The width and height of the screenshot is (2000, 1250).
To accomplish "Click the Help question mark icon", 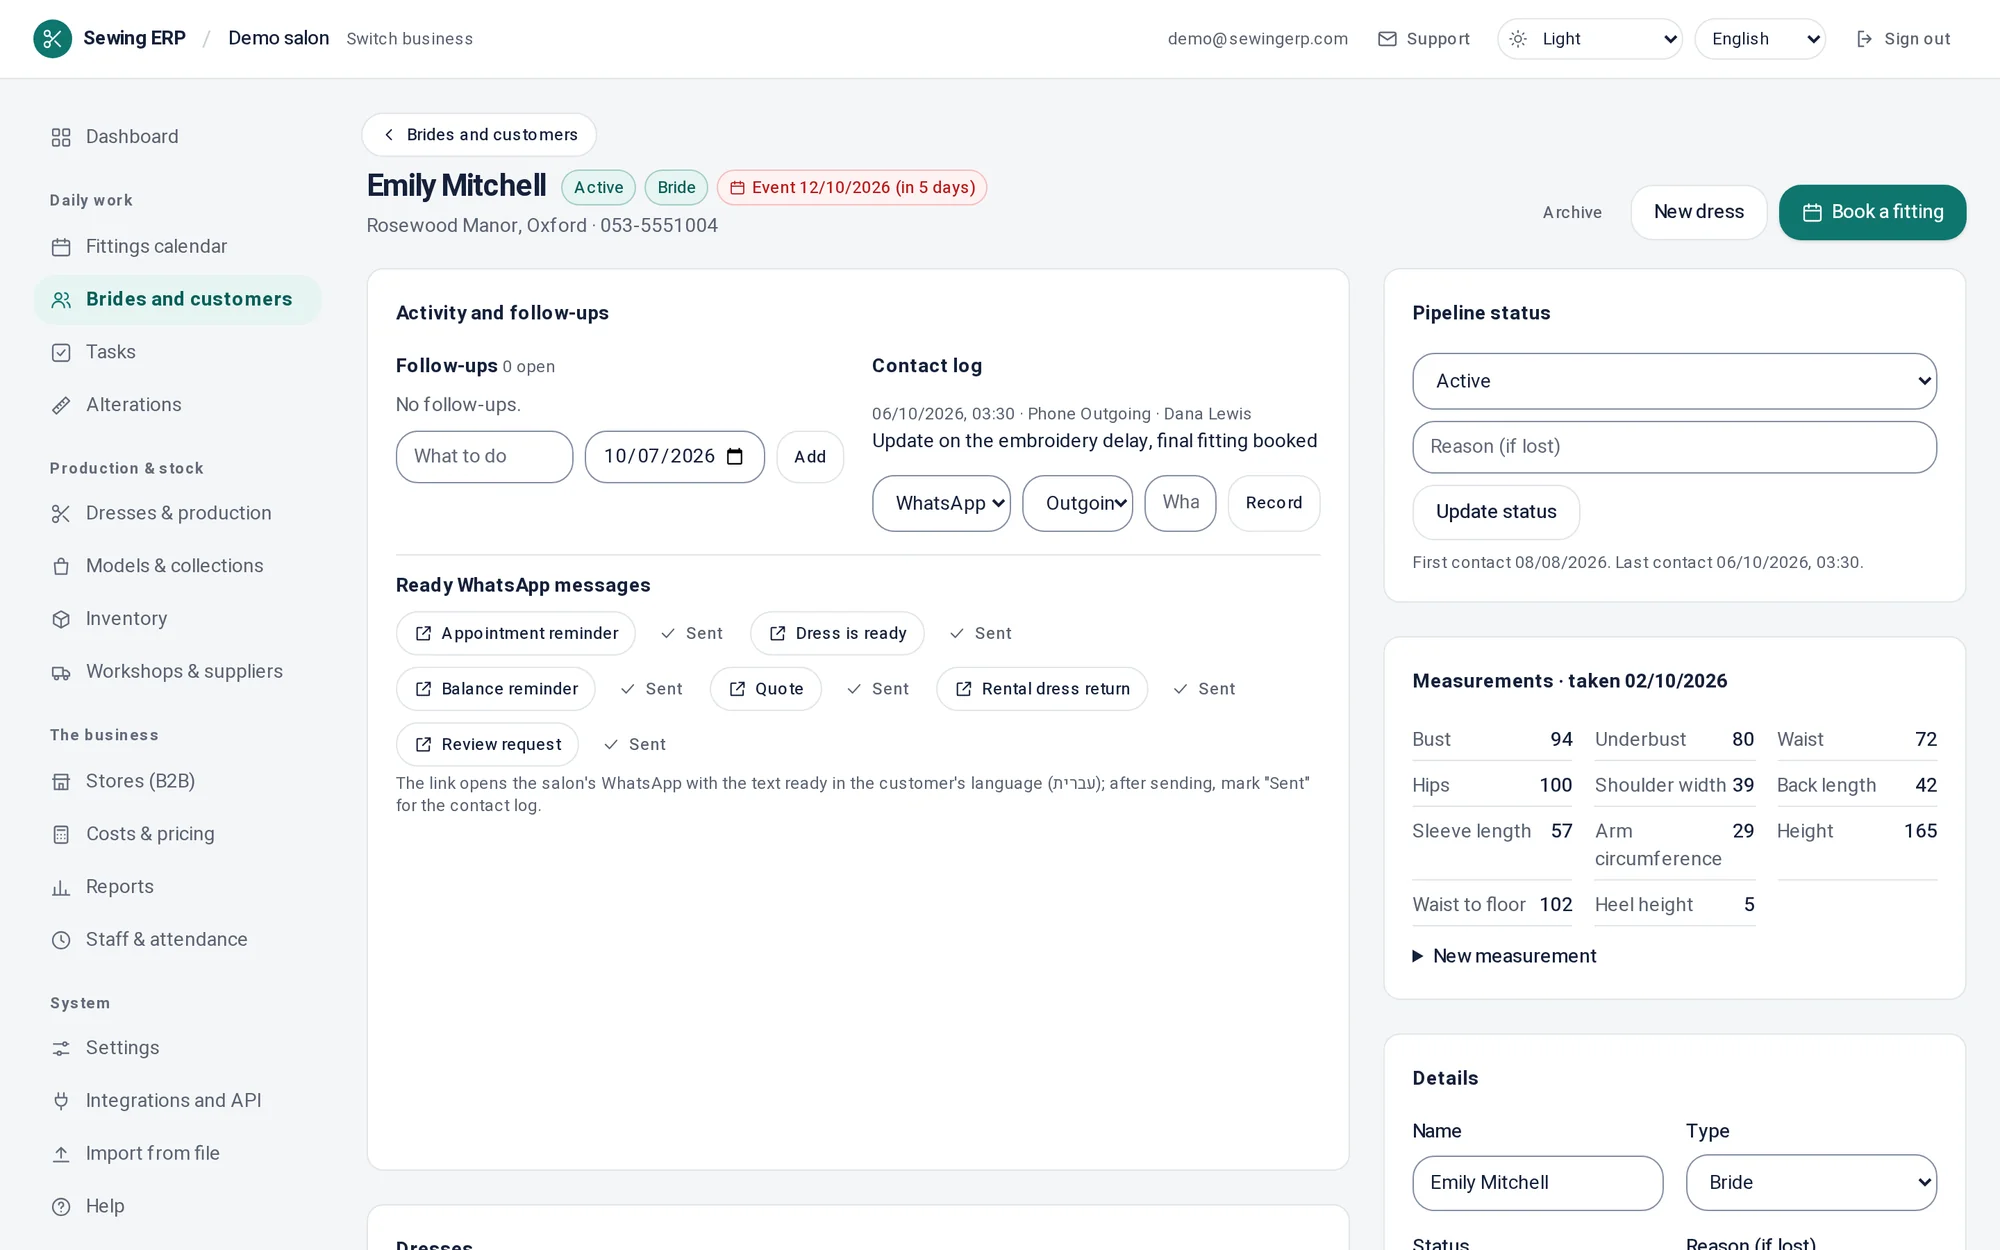I will [x=61, y=1207].
